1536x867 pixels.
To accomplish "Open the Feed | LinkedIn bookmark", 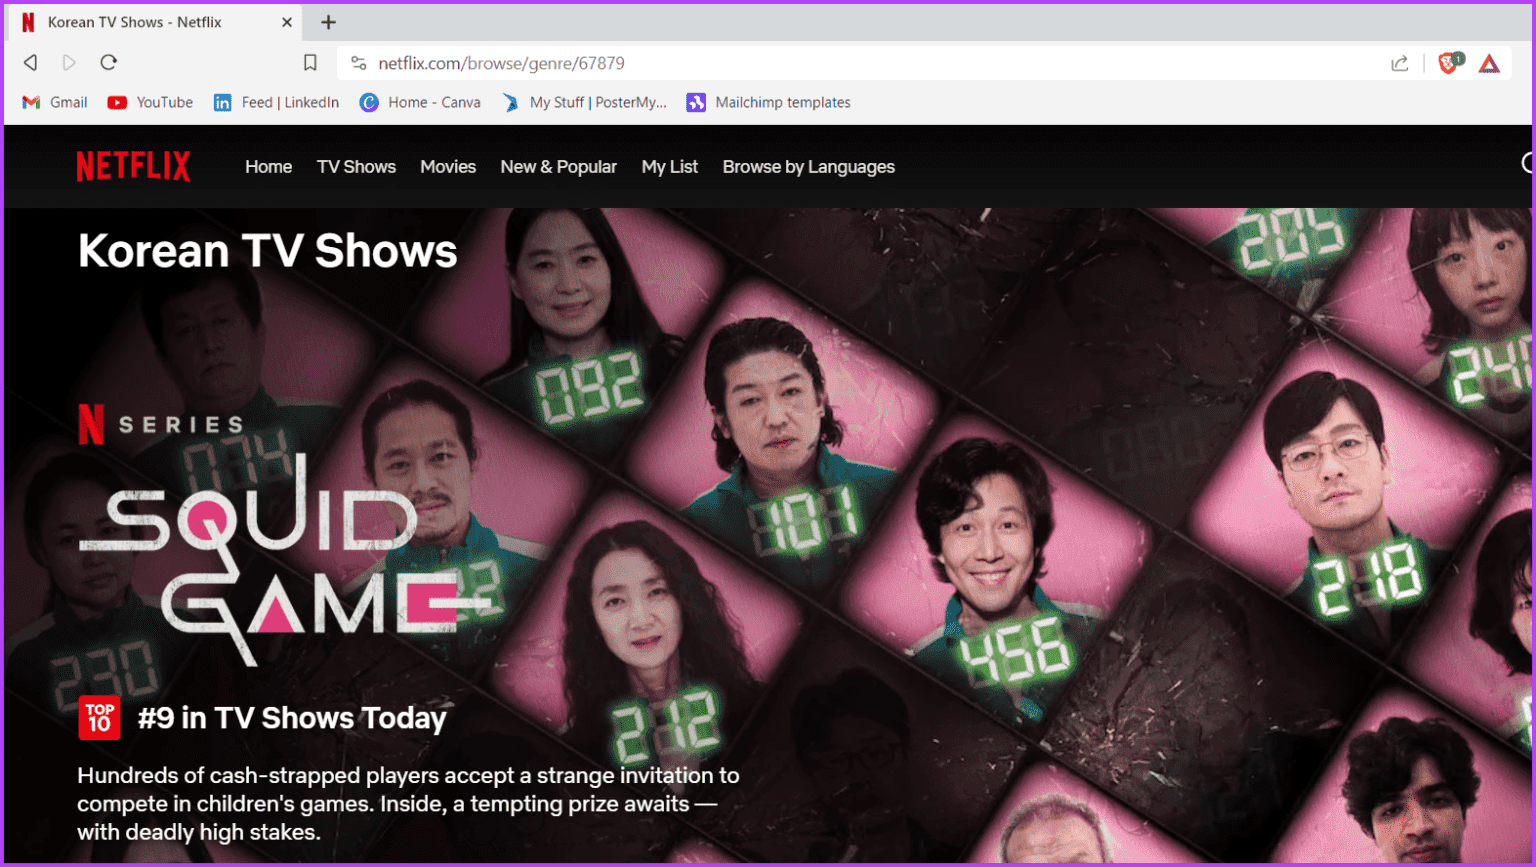I will click(x=276, y=102).
